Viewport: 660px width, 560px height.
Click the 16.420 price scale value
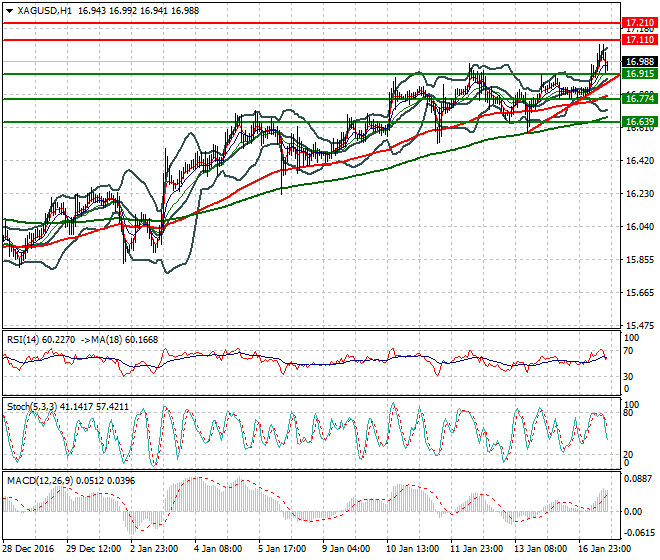tap(640, 160)
